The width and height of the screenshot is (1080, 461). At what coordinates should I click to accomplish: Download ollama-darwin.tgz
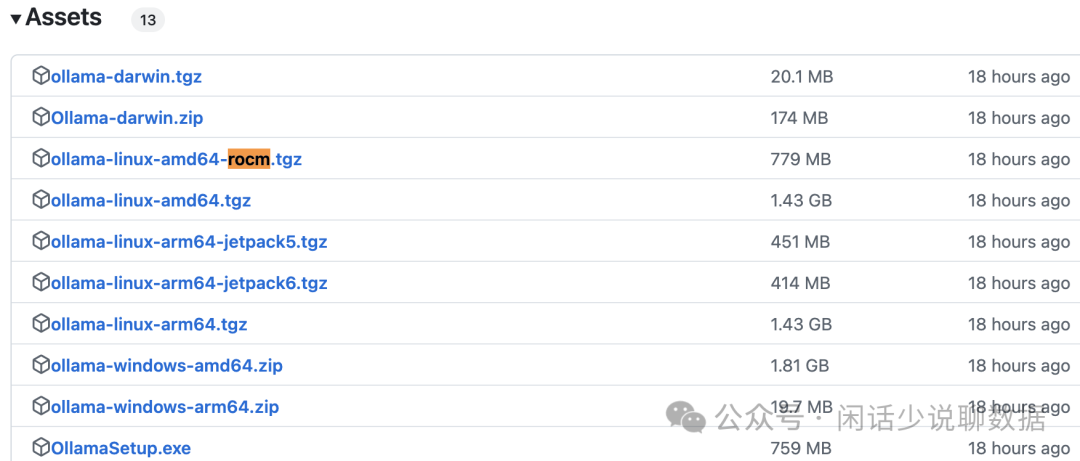(x=127, y=77)
